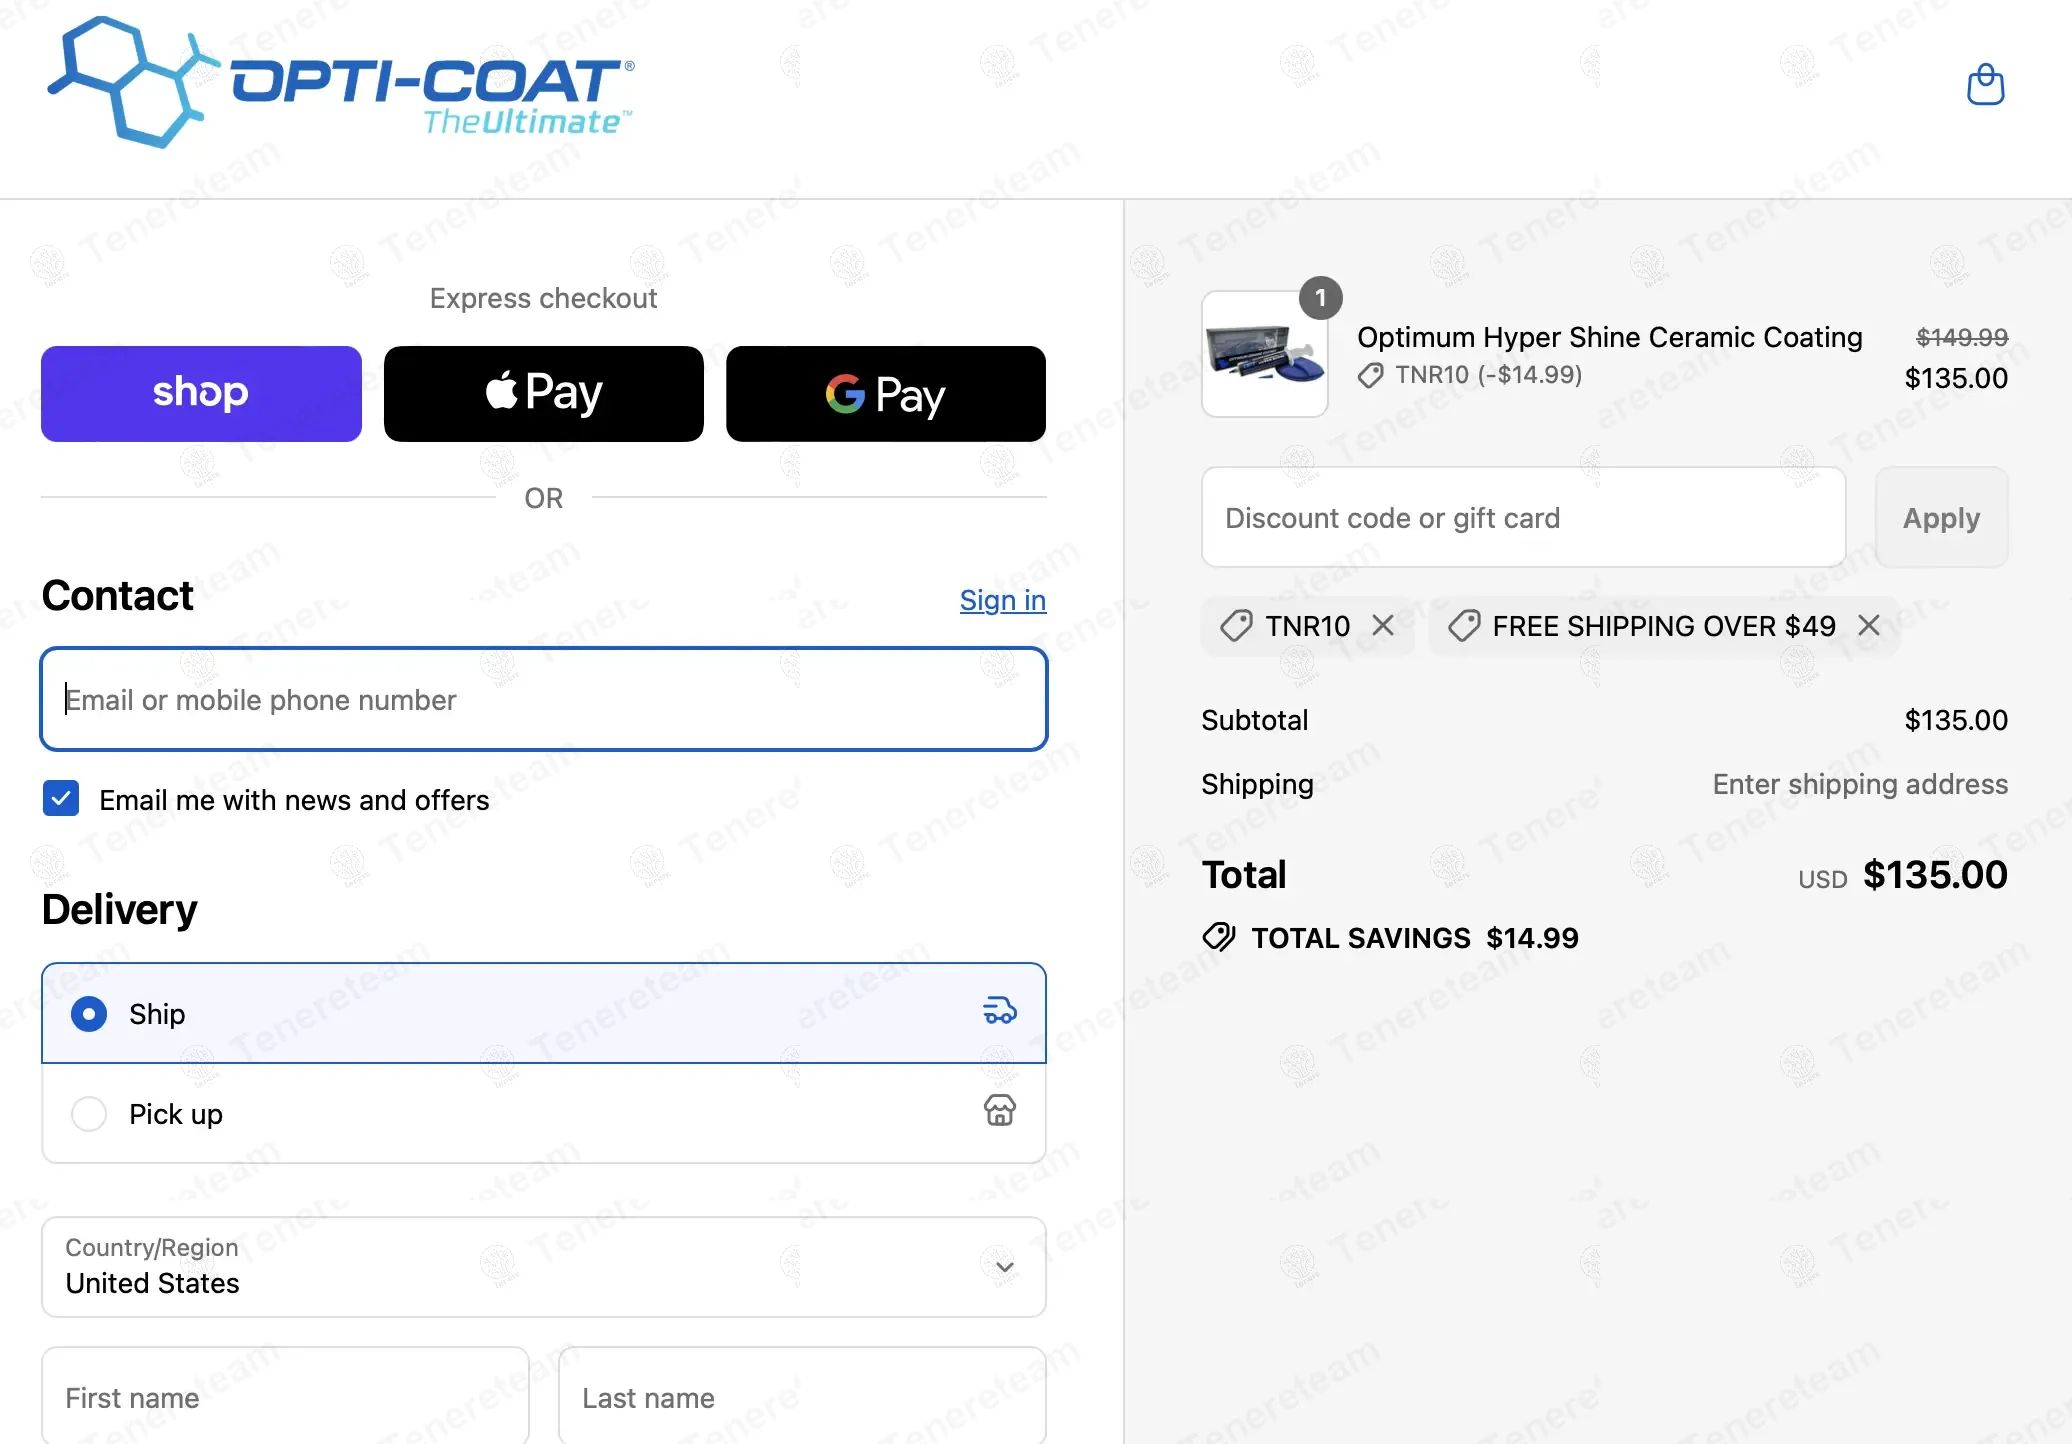The height and width of the screenshot is (1444, 2072).
Task: Open the shopping bag cart icon
Action: pyautogui.click(x=1985, y=85)
